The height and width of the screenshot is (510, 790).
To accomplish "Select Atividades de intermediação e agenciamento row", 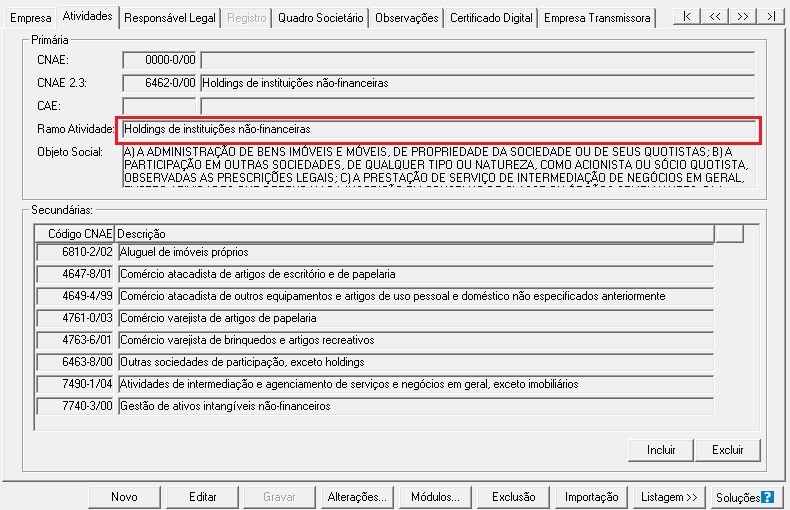I will (x=416, y=384).
